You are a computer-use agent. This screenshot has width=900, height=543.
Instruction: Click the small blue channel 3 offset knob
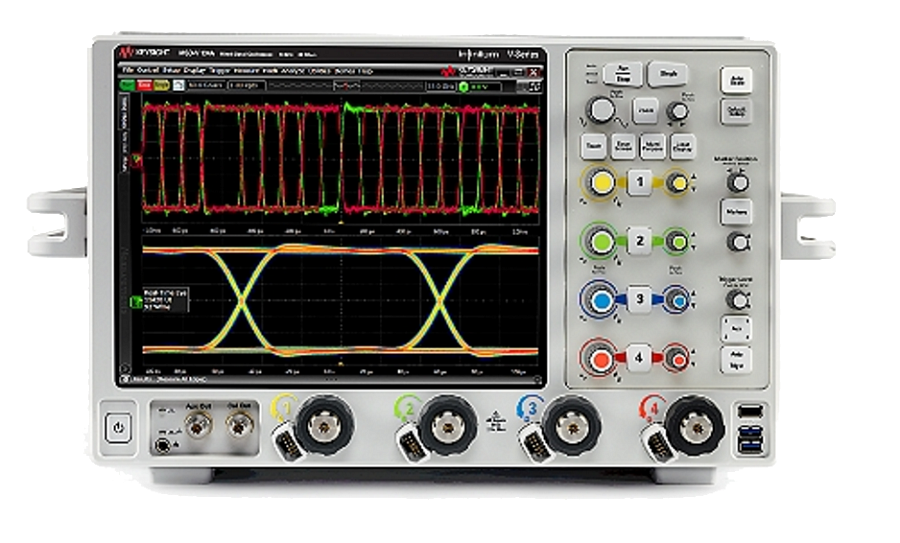pyautogui.click(x=677, y=300)
